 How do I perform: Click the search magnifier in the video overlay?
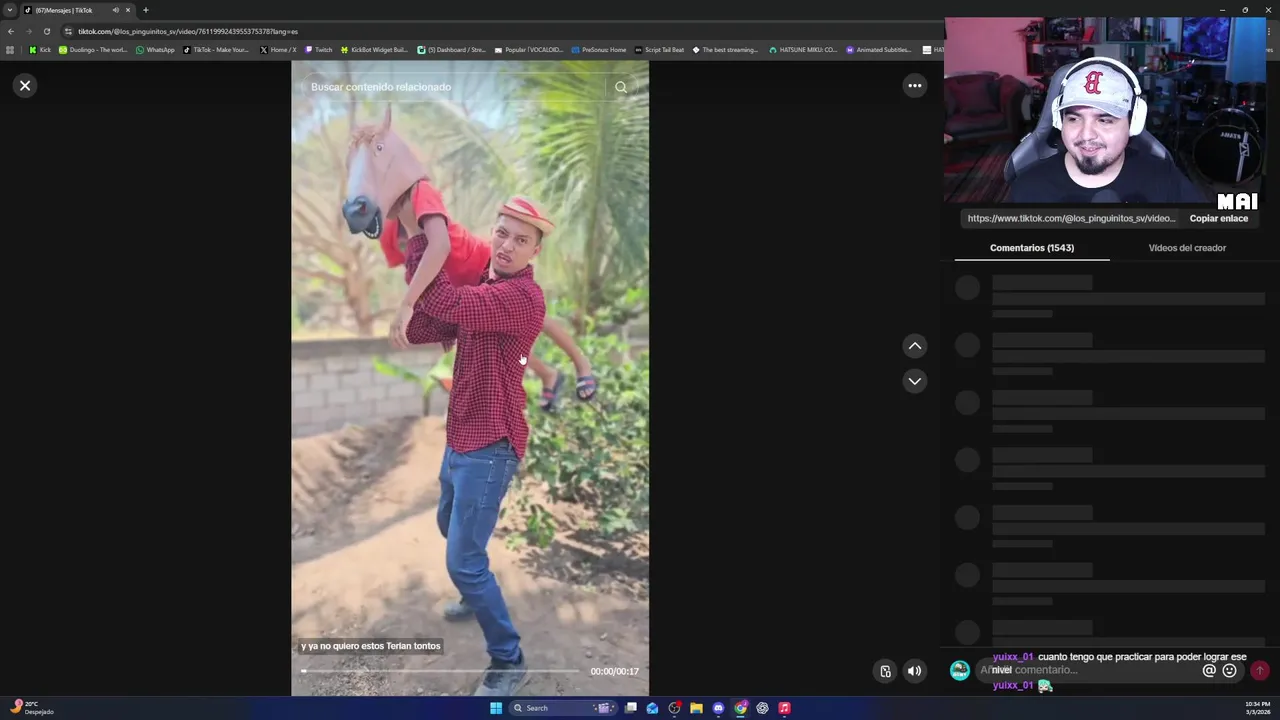coord(621,87)
